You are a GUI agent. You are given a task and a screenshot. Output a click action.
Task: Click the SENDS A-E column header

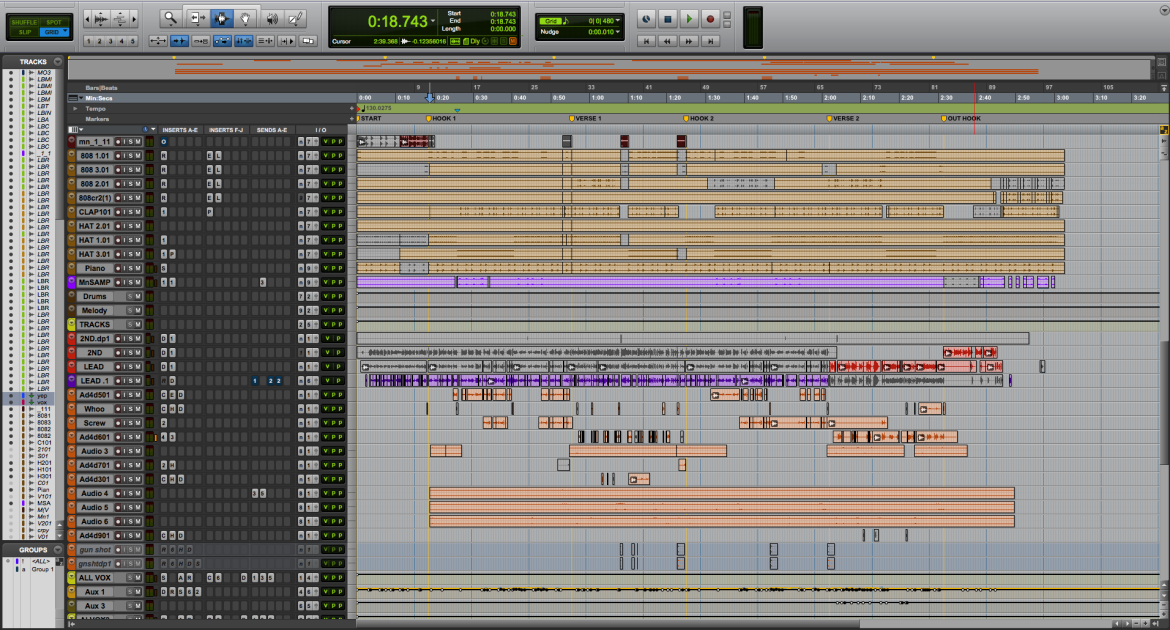click(272, 130)
